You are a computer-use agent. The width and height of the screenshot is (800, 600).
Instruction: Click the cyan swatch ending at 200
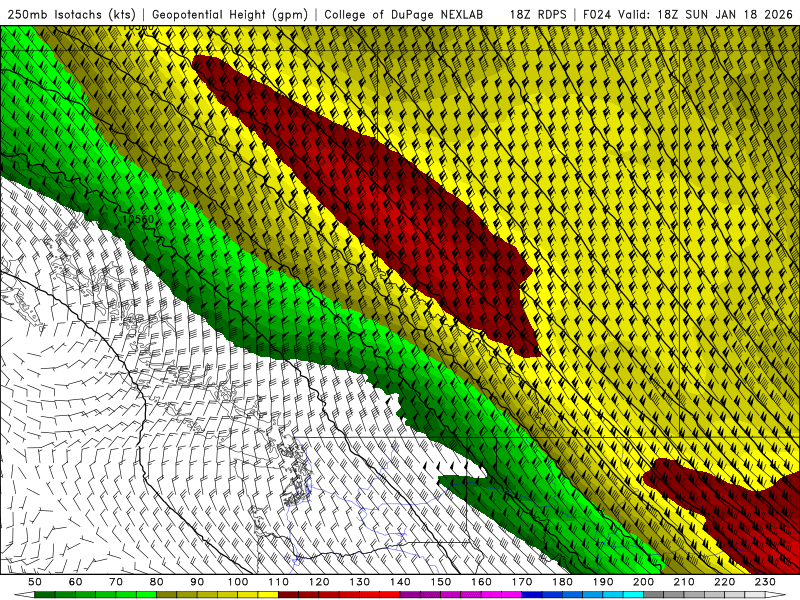coord(633,595)
